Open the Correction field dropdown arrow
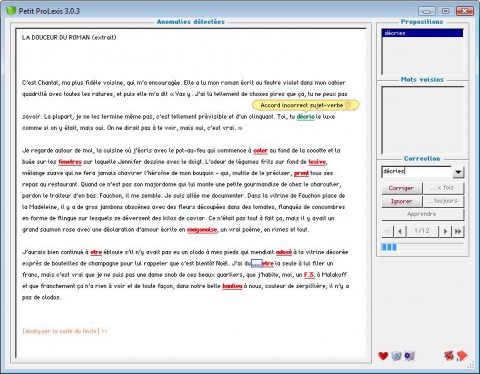 click(458, 172)
